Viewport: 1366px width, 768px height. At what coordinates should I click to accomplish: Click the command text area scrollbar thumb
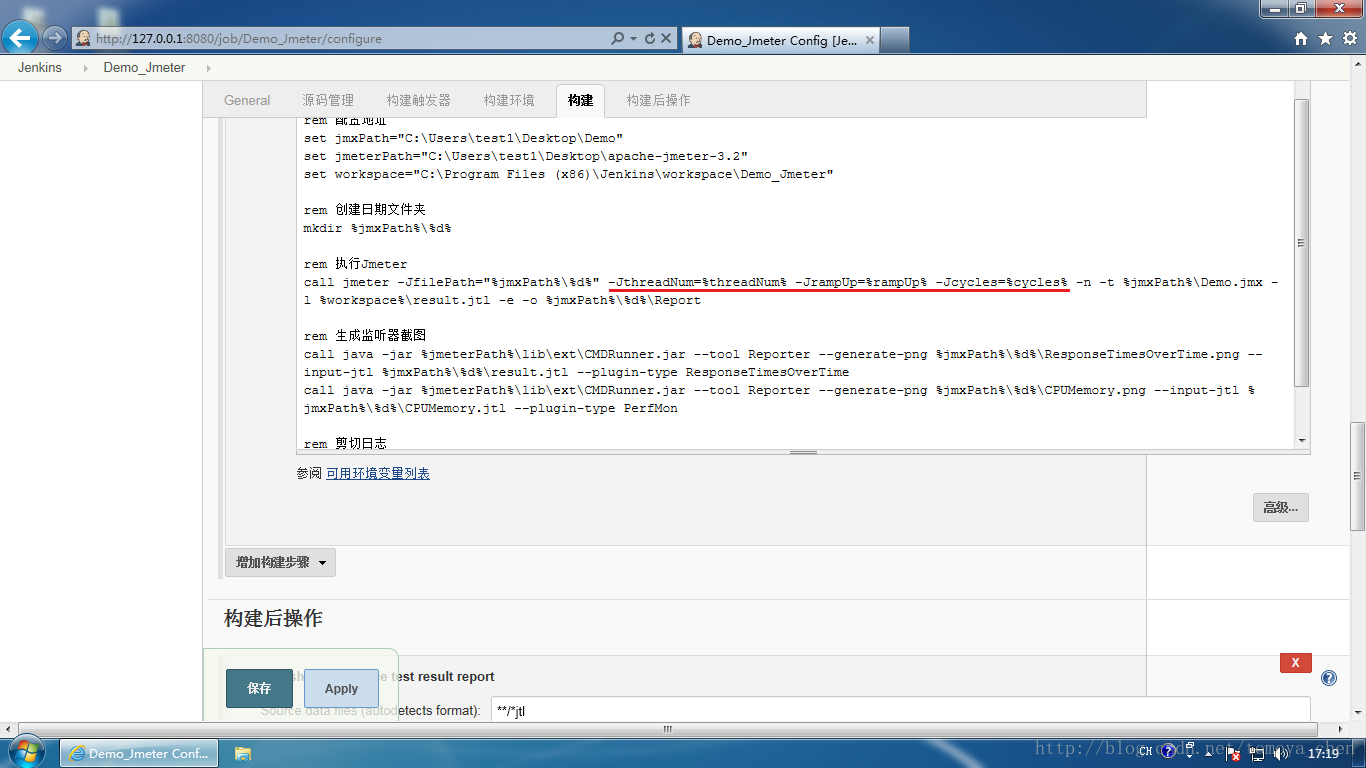click(x=1302, y=243)
